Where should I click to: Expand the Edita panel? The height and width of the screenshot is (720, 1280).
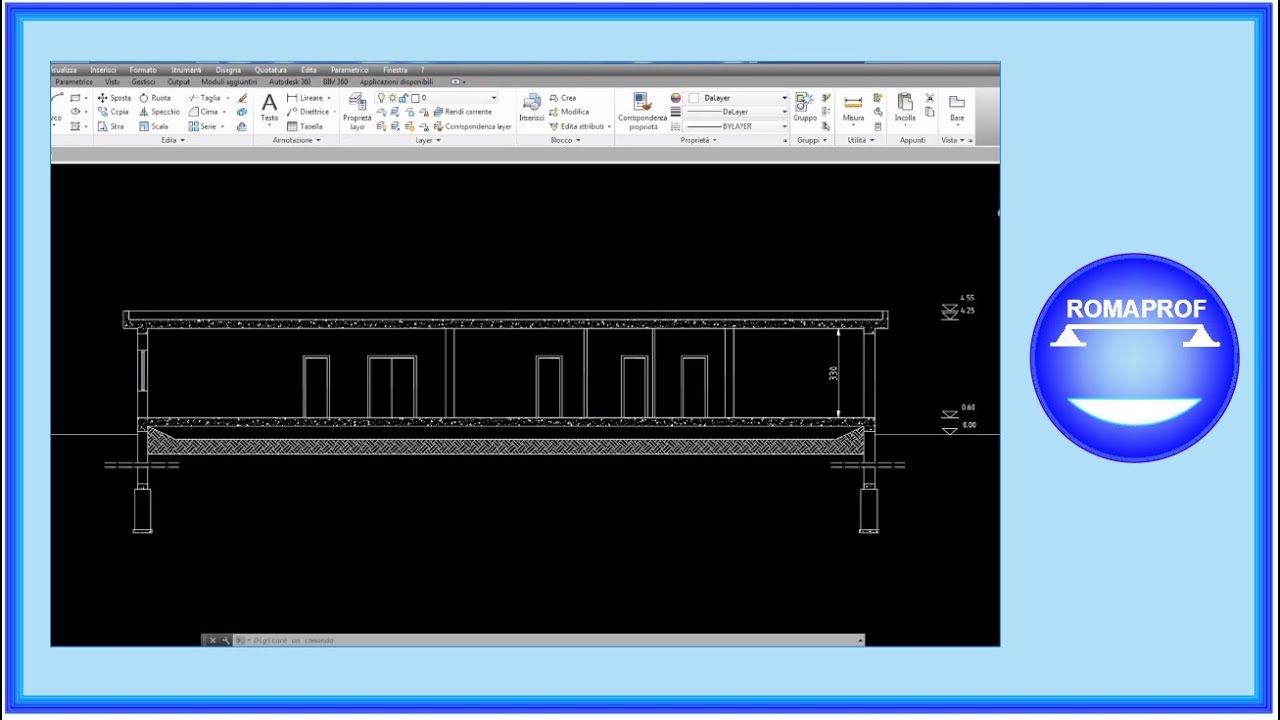[x=173, y=140]
